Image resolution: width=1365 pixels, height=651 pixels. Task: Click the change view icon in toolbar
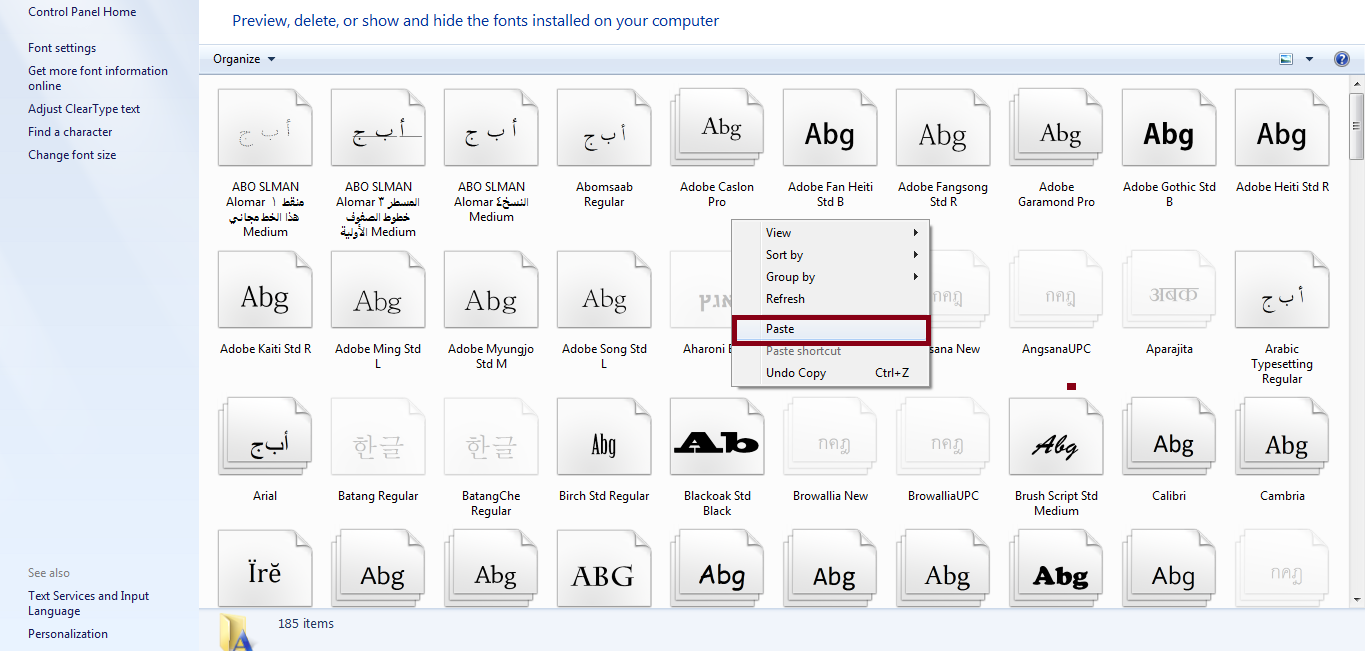pyautogui.click(x=1287, y=59)
